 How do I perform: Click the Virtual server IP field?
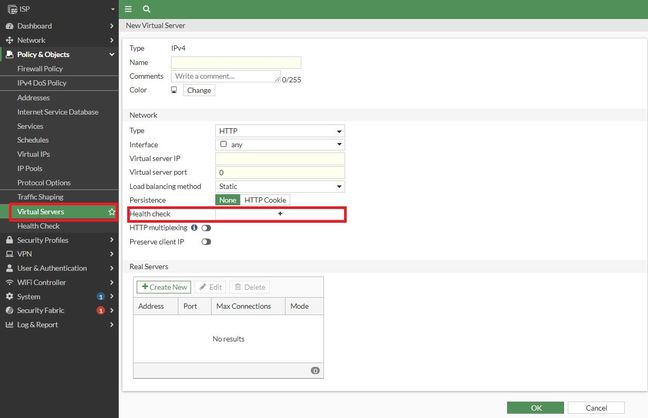[x=280, y=159]
